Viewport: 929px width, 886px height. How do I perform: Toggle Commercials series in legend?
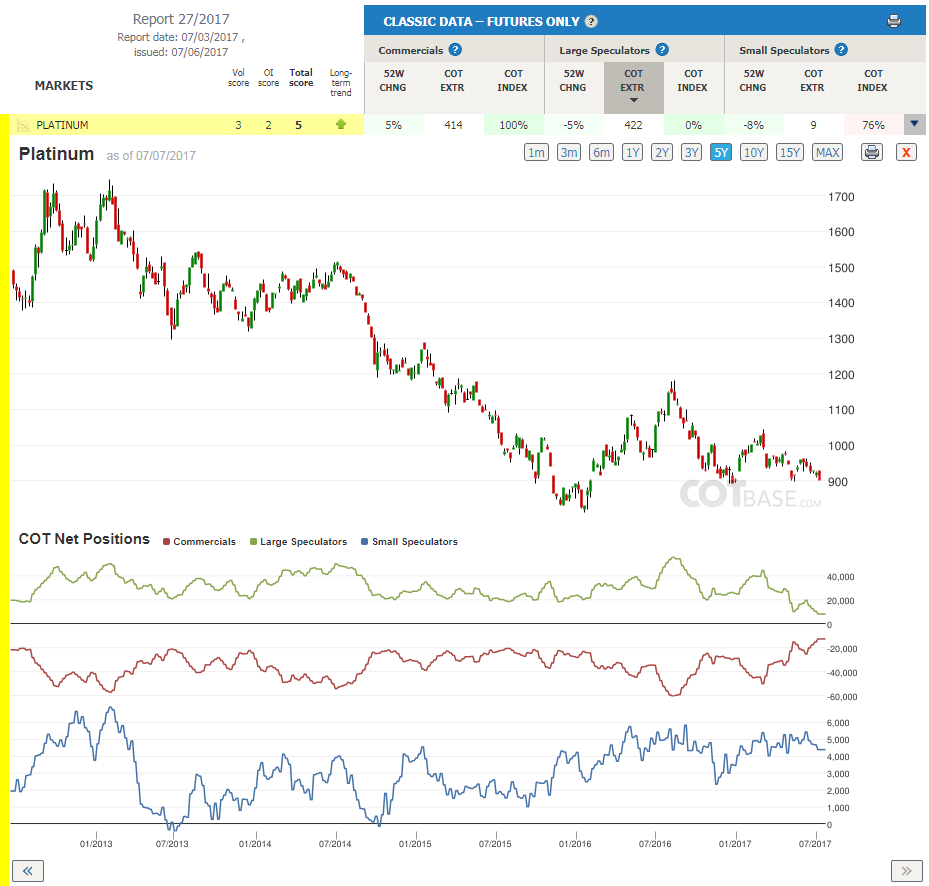[199, 542]
